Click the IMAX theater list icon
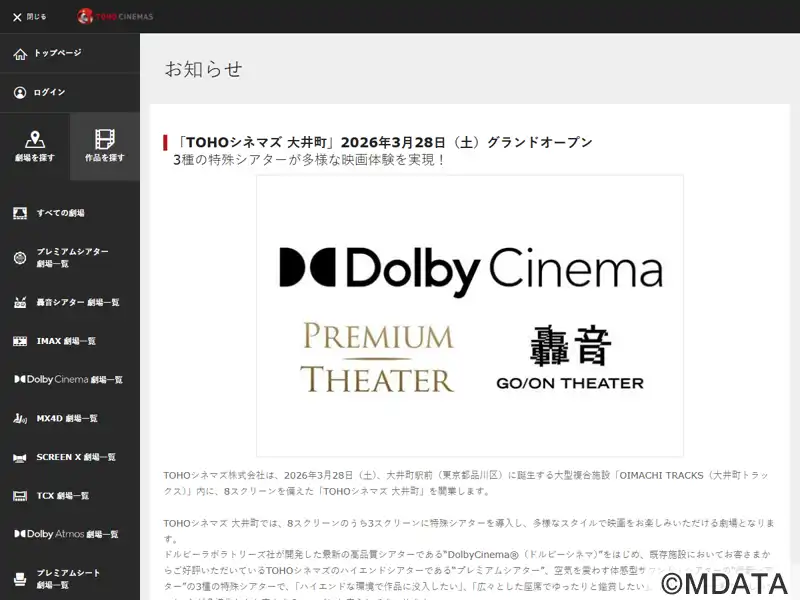Image resolution: width=800 pixels, height=600 pixels. coord(20,341)
